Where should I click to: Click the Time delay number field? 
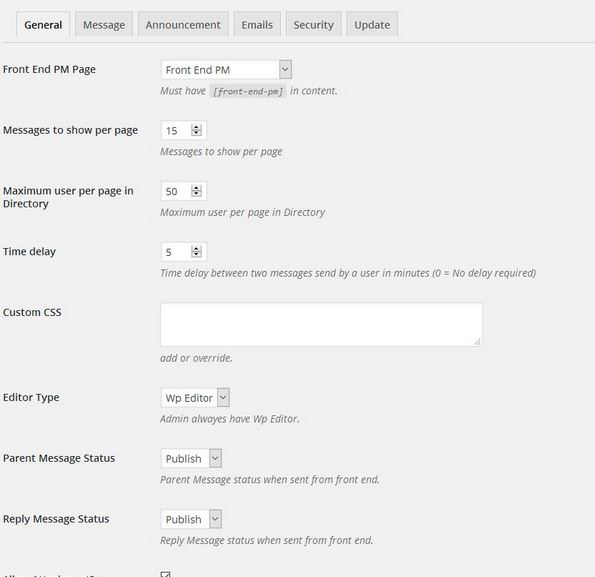[x=184, y=252]
